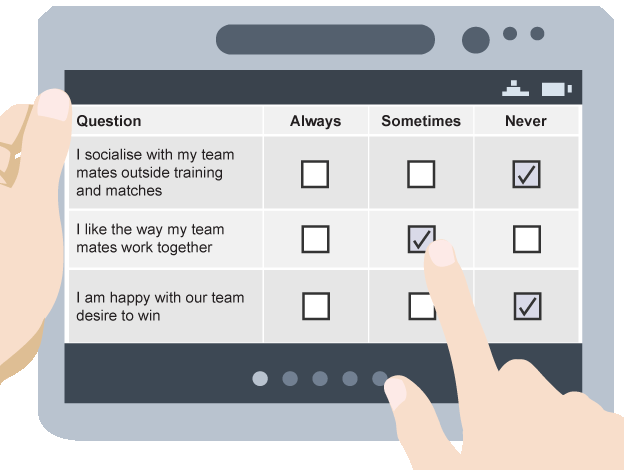Go to the first page dot
This screenshot has width=624, height=470.
(260, 378)
